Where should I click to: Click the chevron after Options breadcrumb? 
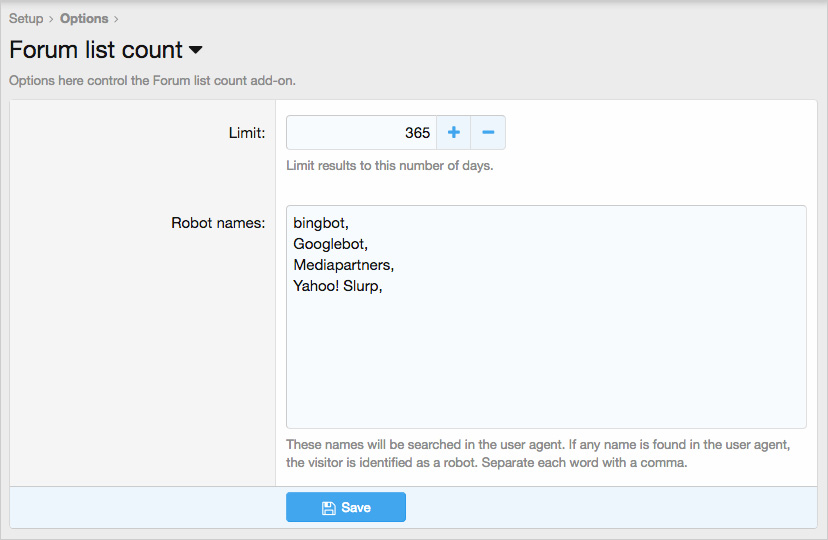pyautogui.click(x=116, y=19)
